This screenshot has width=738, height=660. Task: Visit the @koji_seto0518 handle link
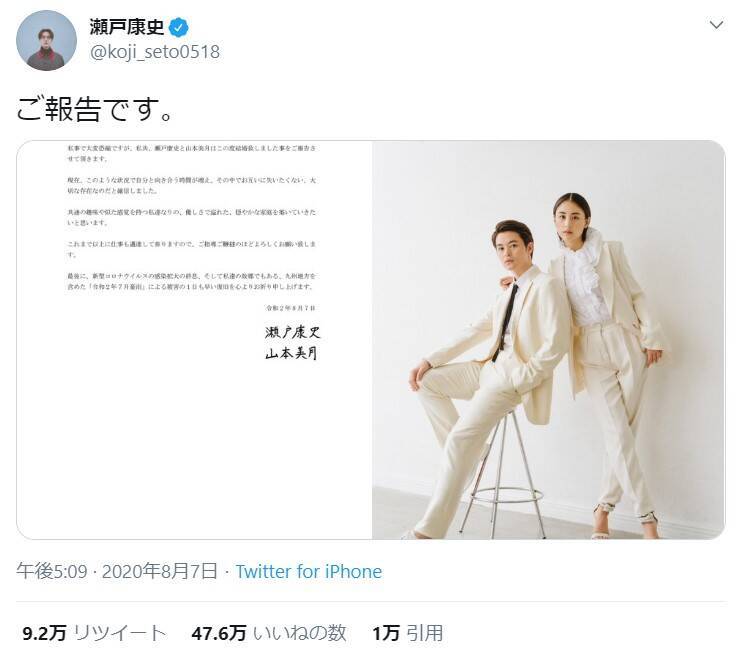click(x=154, y=52)
